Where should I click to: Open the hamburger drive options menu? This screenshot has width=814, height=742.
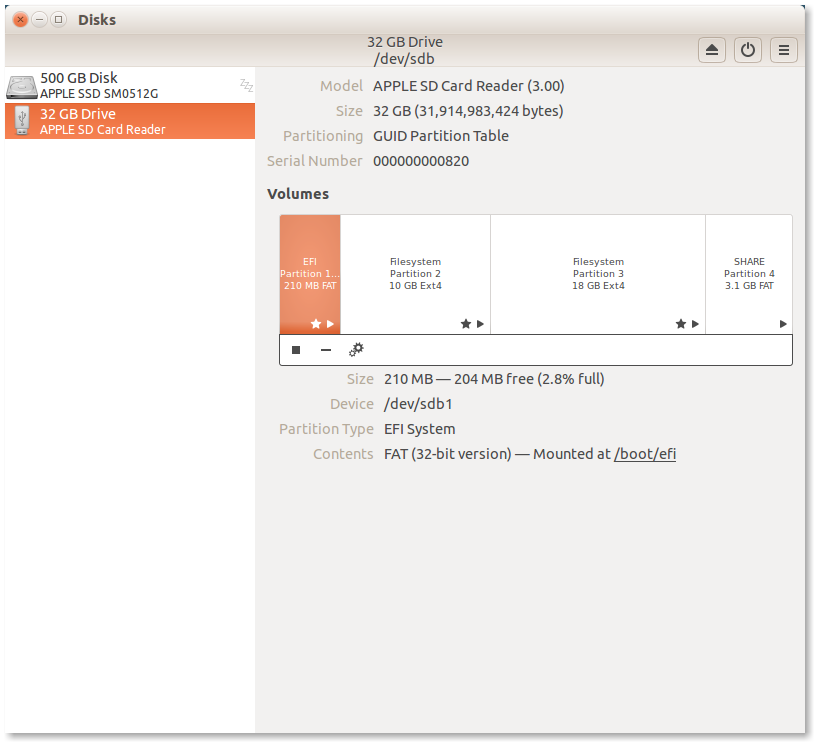(x=783, y=50)
